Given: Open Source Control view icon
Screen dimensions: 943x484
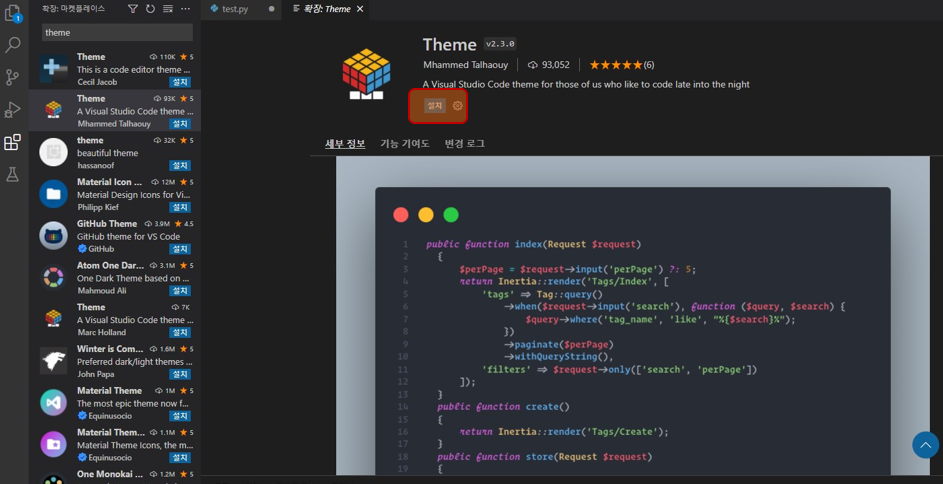Looking at the screenshot, I should pyautogui.click(x=13, y=78).
